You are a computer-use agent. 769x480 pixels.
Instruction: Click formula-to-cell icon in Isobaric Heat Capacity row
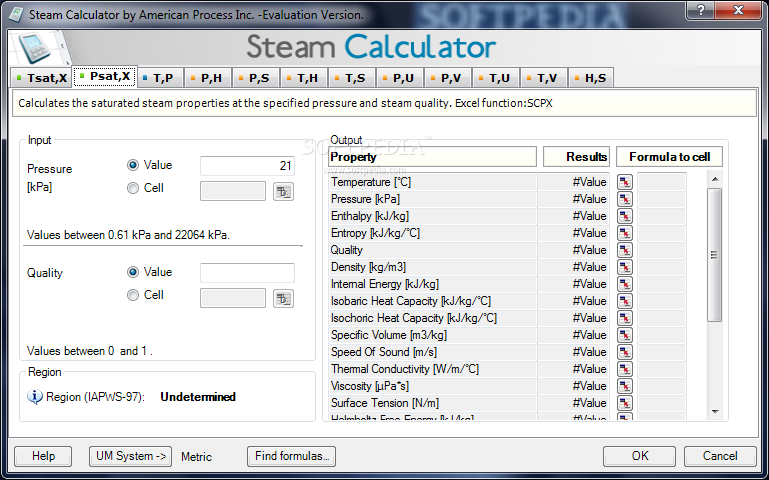(x=624, y=301)
